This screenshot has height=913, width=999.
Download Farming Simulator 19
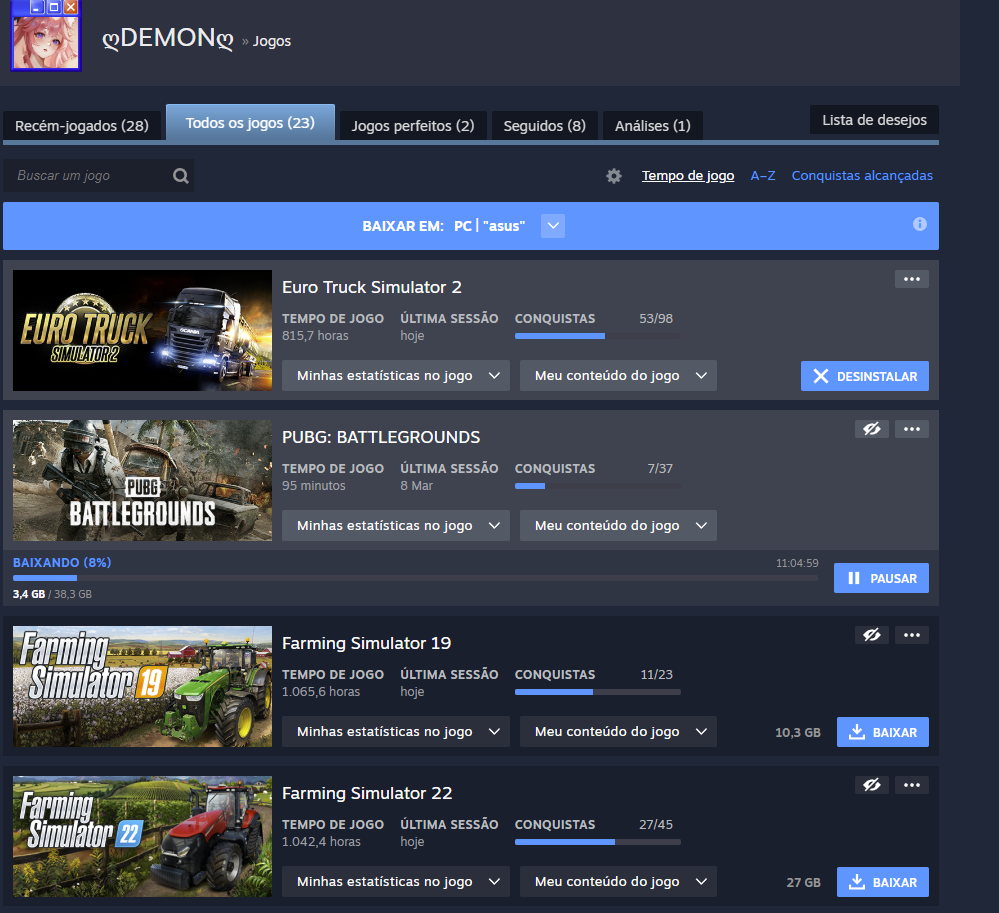coord(882,732)
